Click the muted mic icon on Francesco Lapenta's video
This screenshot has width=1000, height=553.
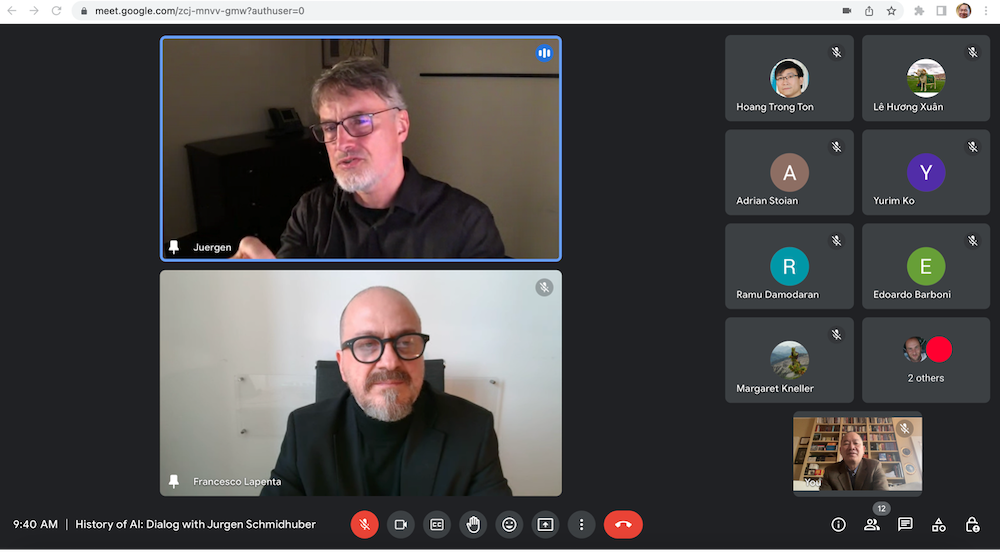pyautogui.click(x=544, y=287)
